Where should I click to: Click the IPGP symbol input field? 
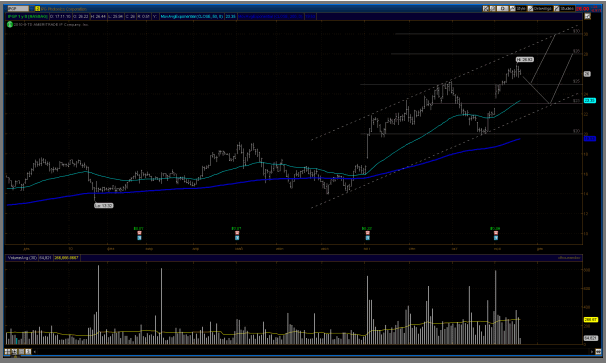pos(18,9)
